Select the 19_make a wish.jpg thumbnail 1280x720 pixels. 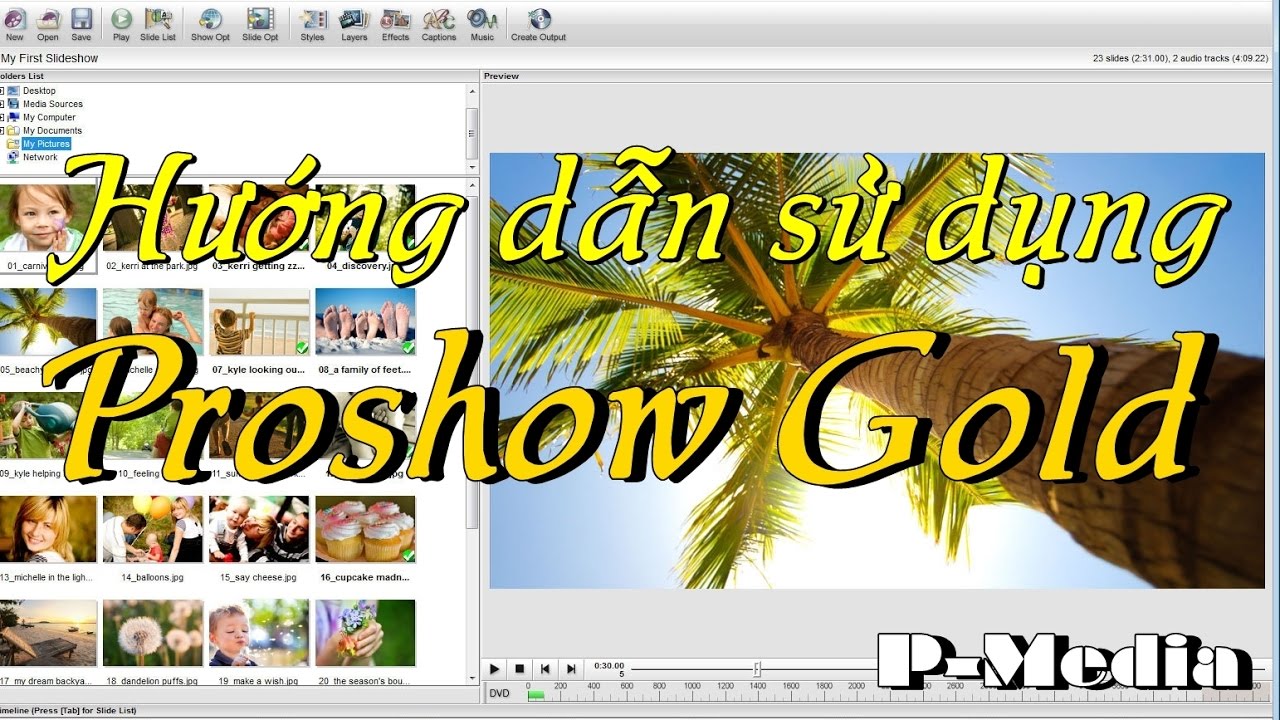pos(260,633)
